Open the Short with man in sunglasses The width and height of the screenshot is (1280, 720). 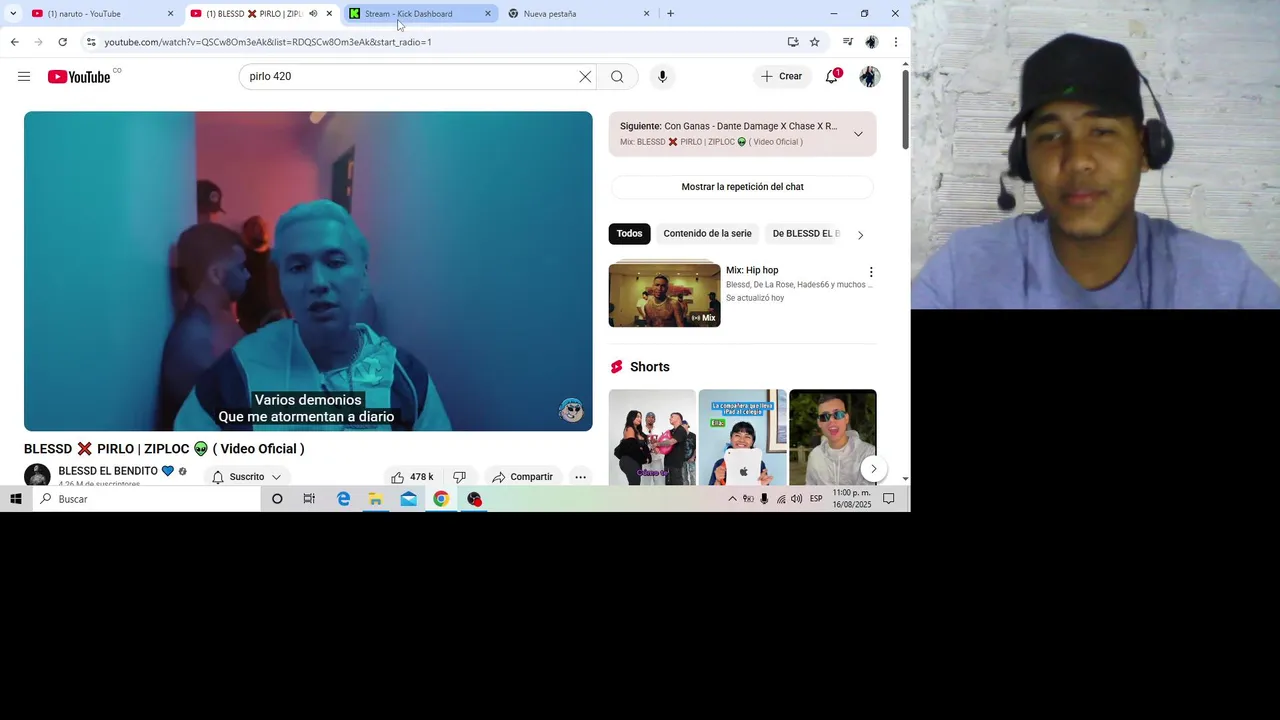coord(833,437)
